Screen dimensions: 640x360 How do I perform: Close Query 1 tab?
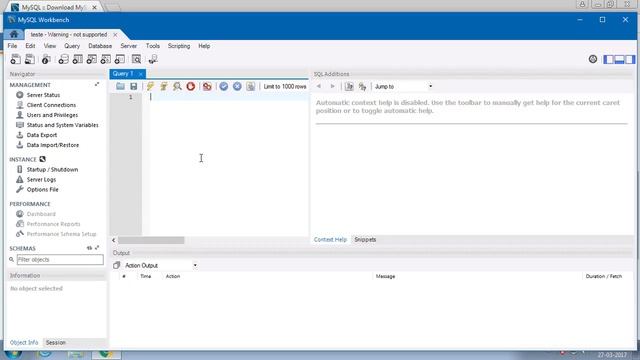click(140, 74)
